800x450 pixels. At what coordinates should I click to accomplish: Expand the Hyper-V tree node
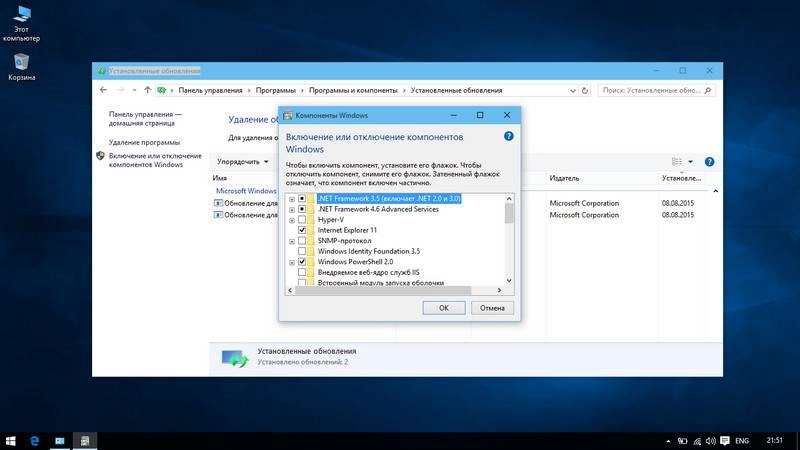[292, 220]
